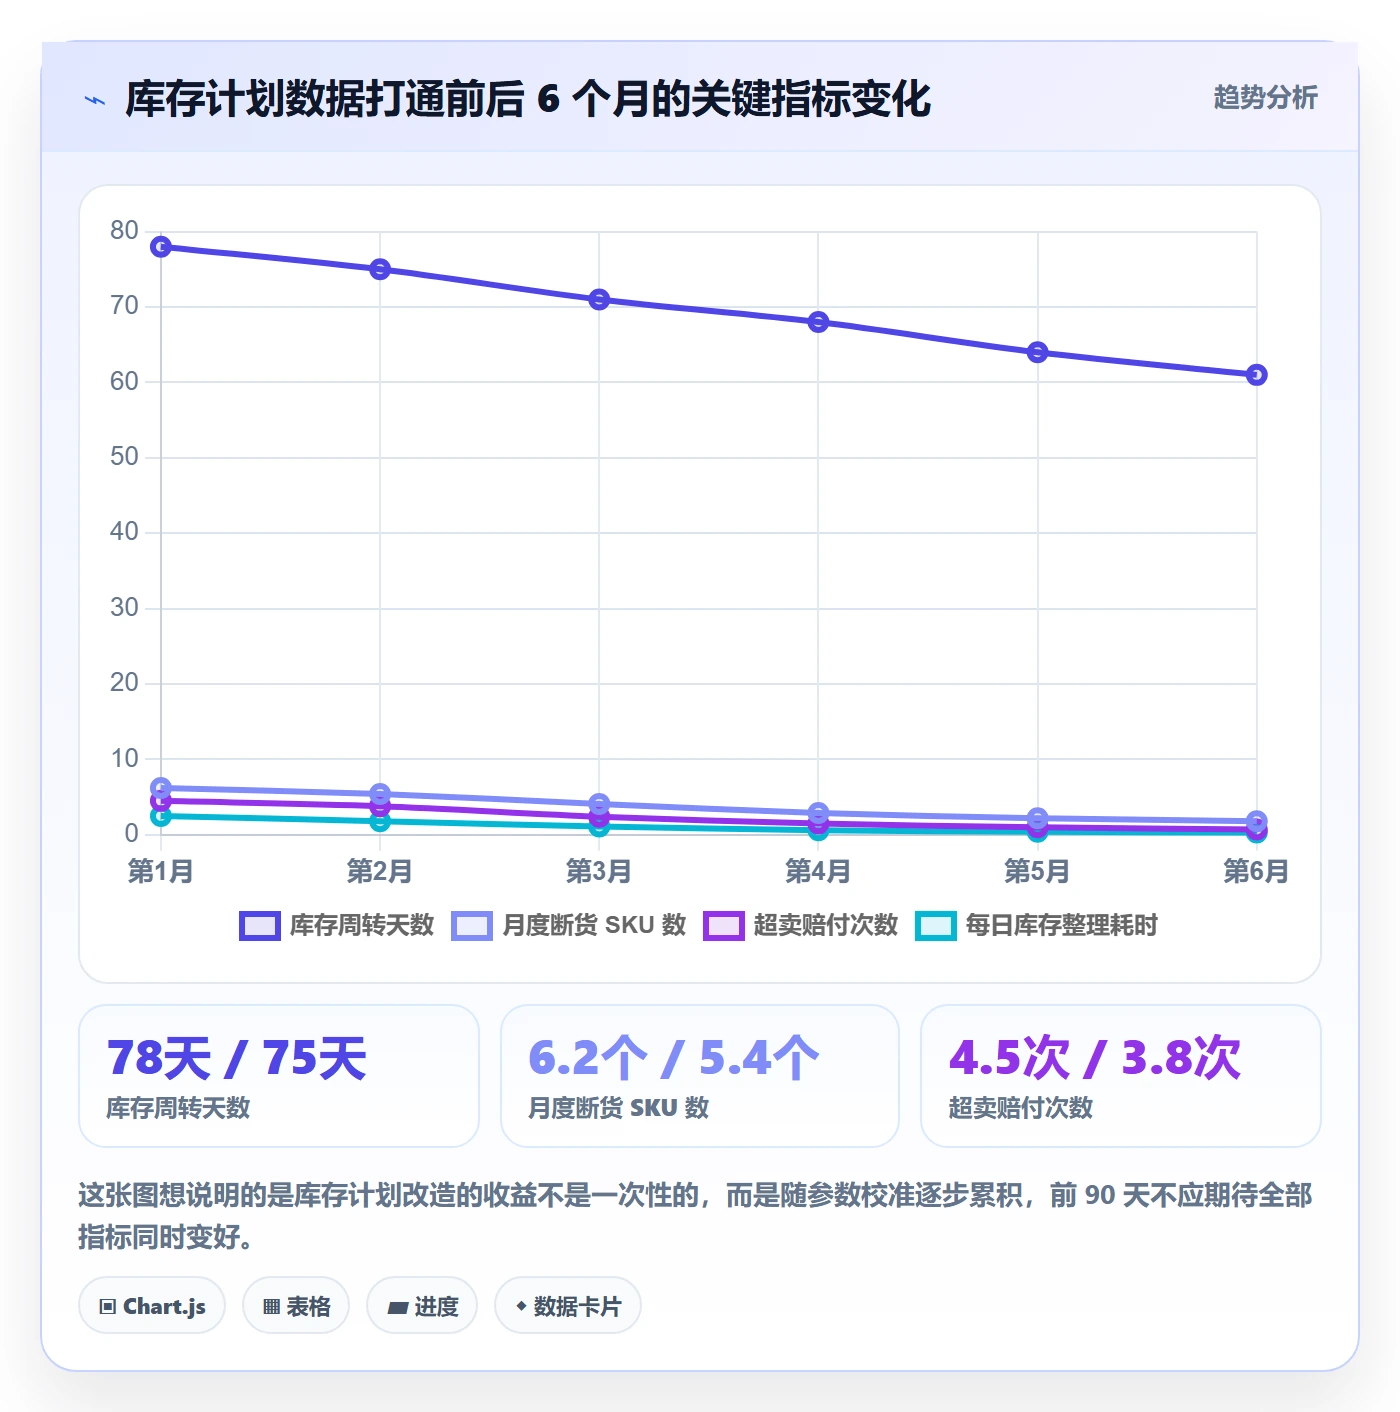Click the grid icon in the 表格 chip

271,1306
